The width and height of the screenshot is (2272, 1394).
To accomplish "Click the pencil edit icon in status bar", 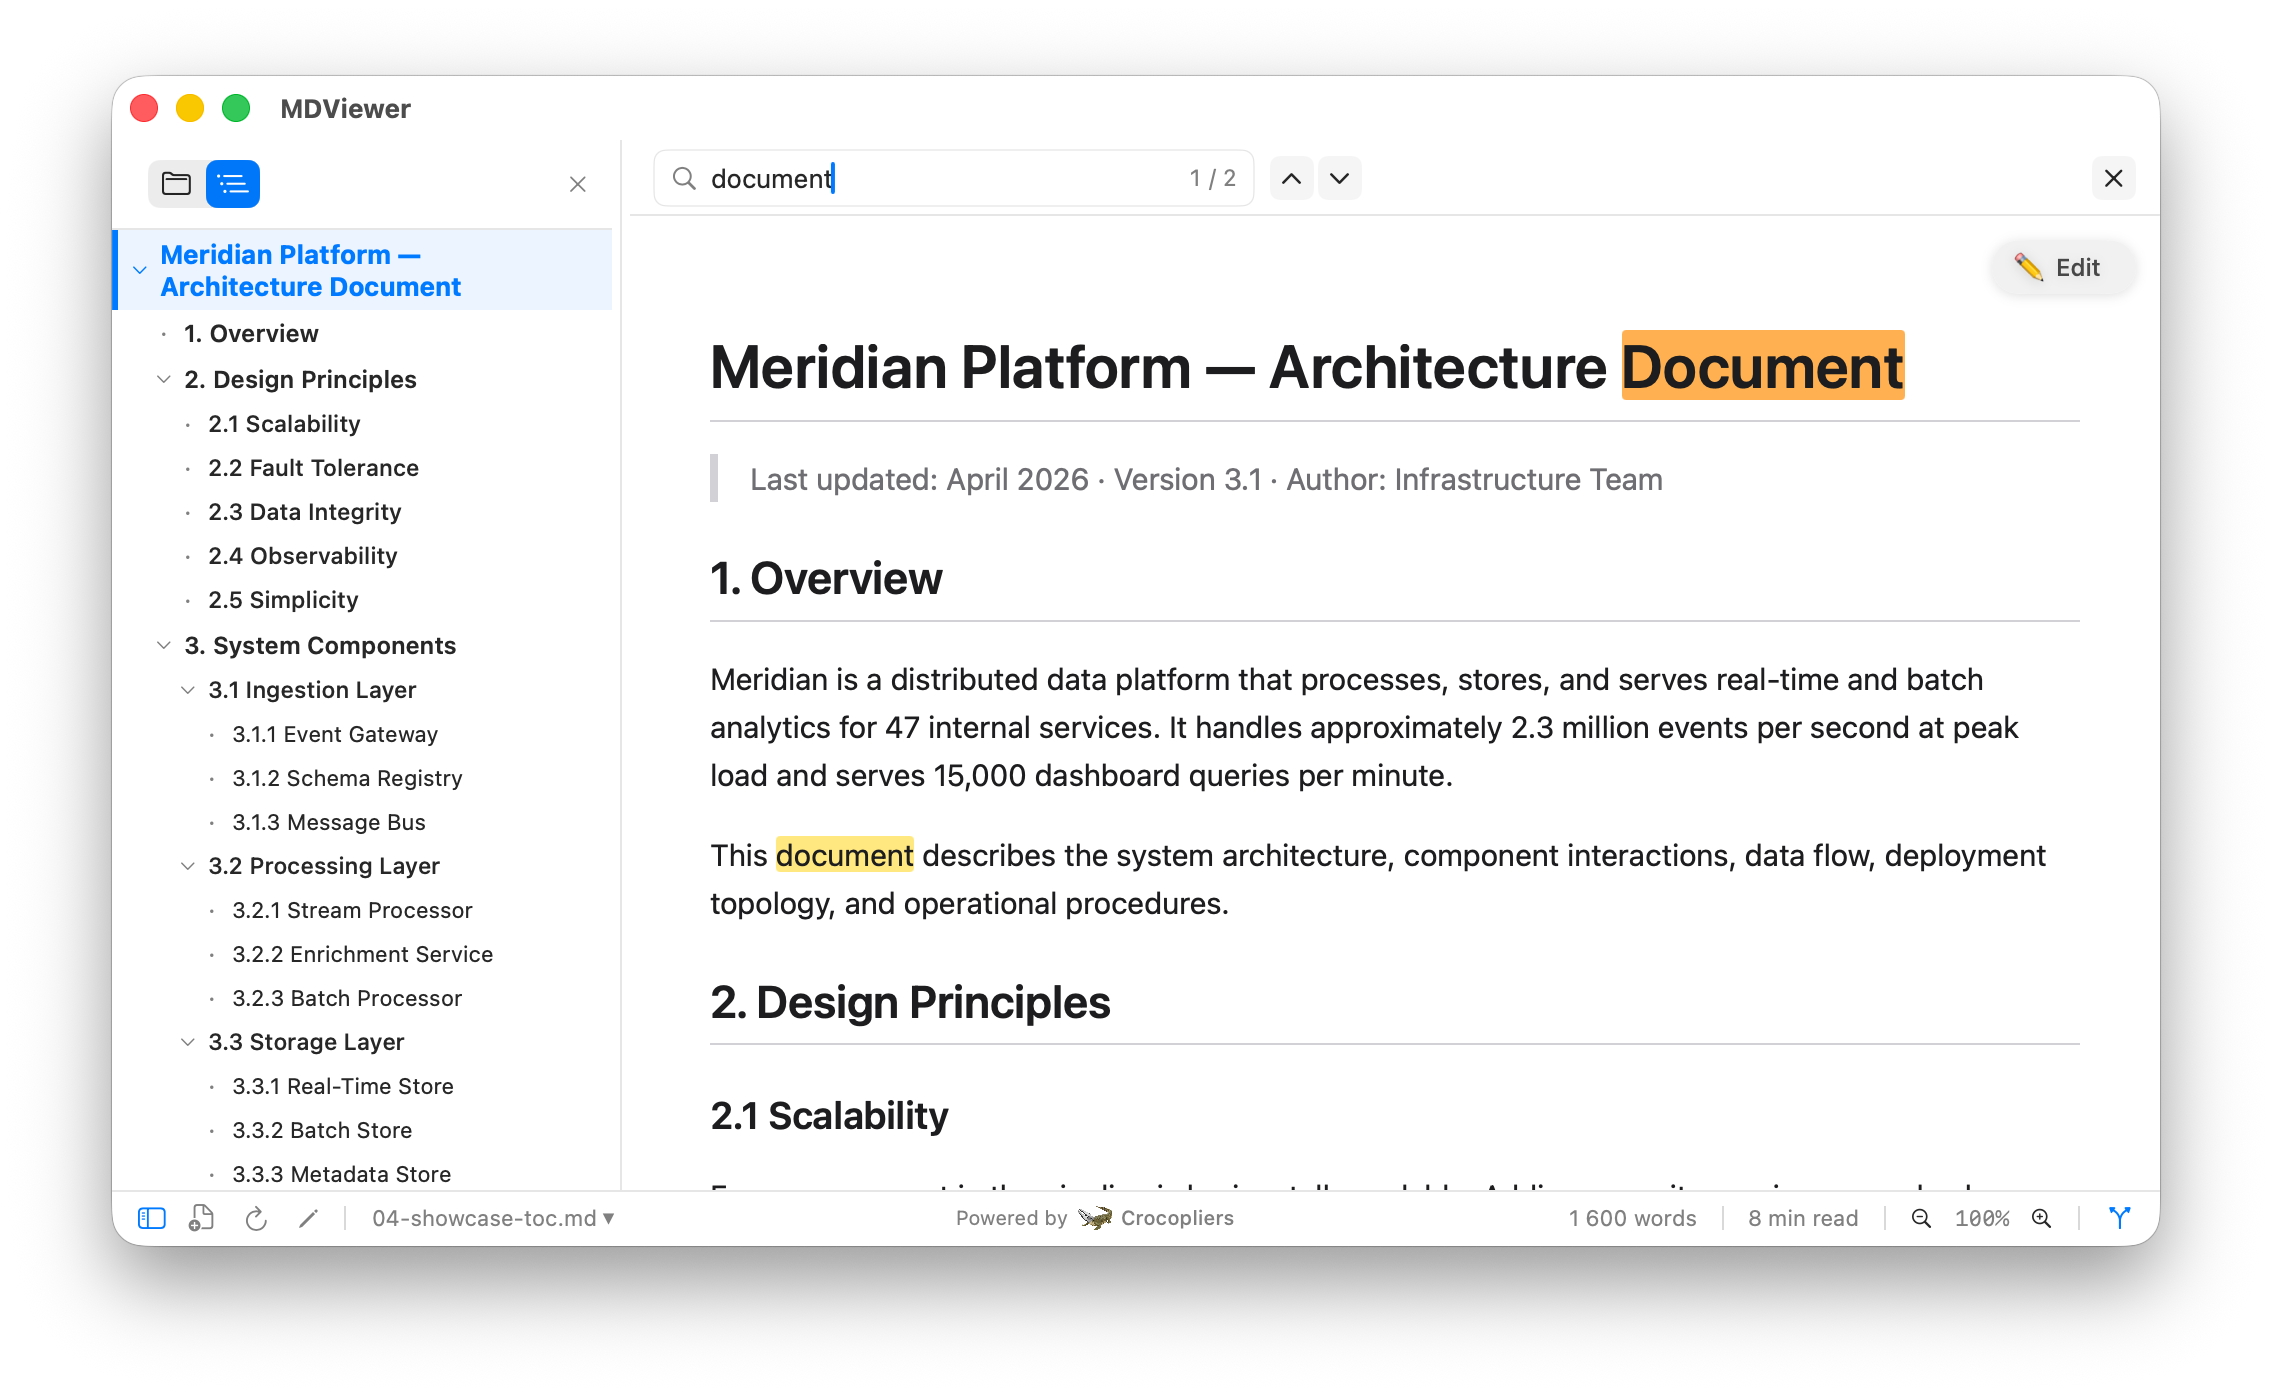I will 309,1218.
